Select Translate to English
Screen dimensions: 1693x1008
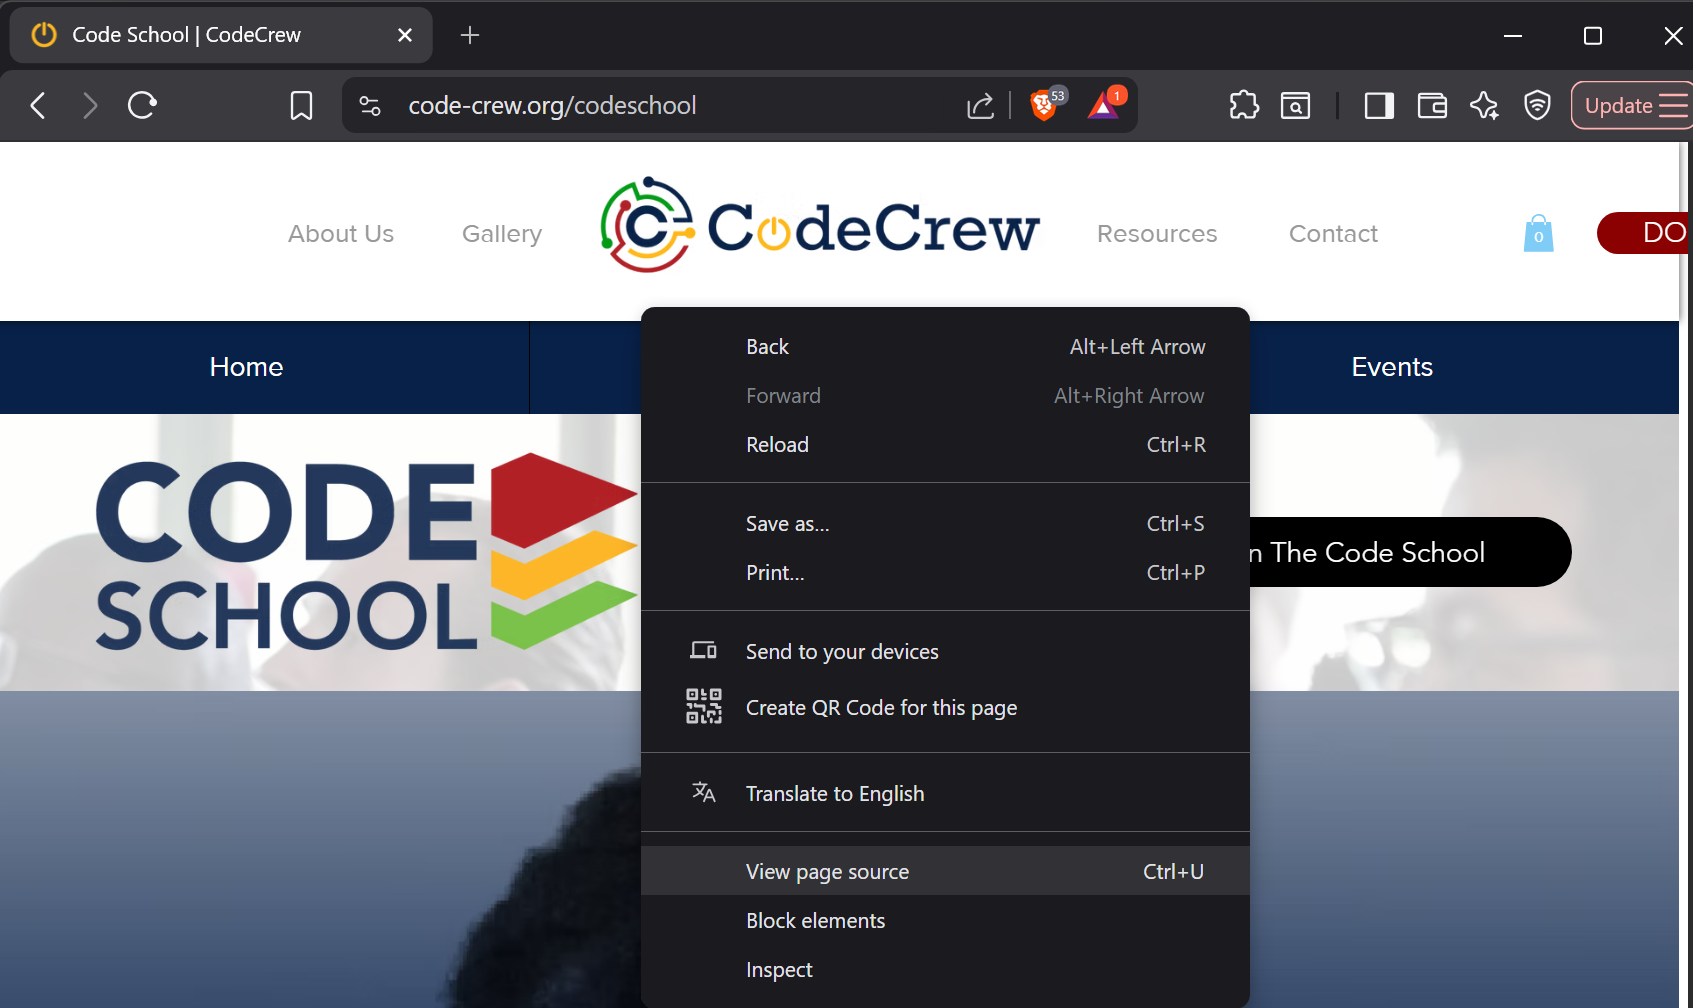(x=835, y=793)
